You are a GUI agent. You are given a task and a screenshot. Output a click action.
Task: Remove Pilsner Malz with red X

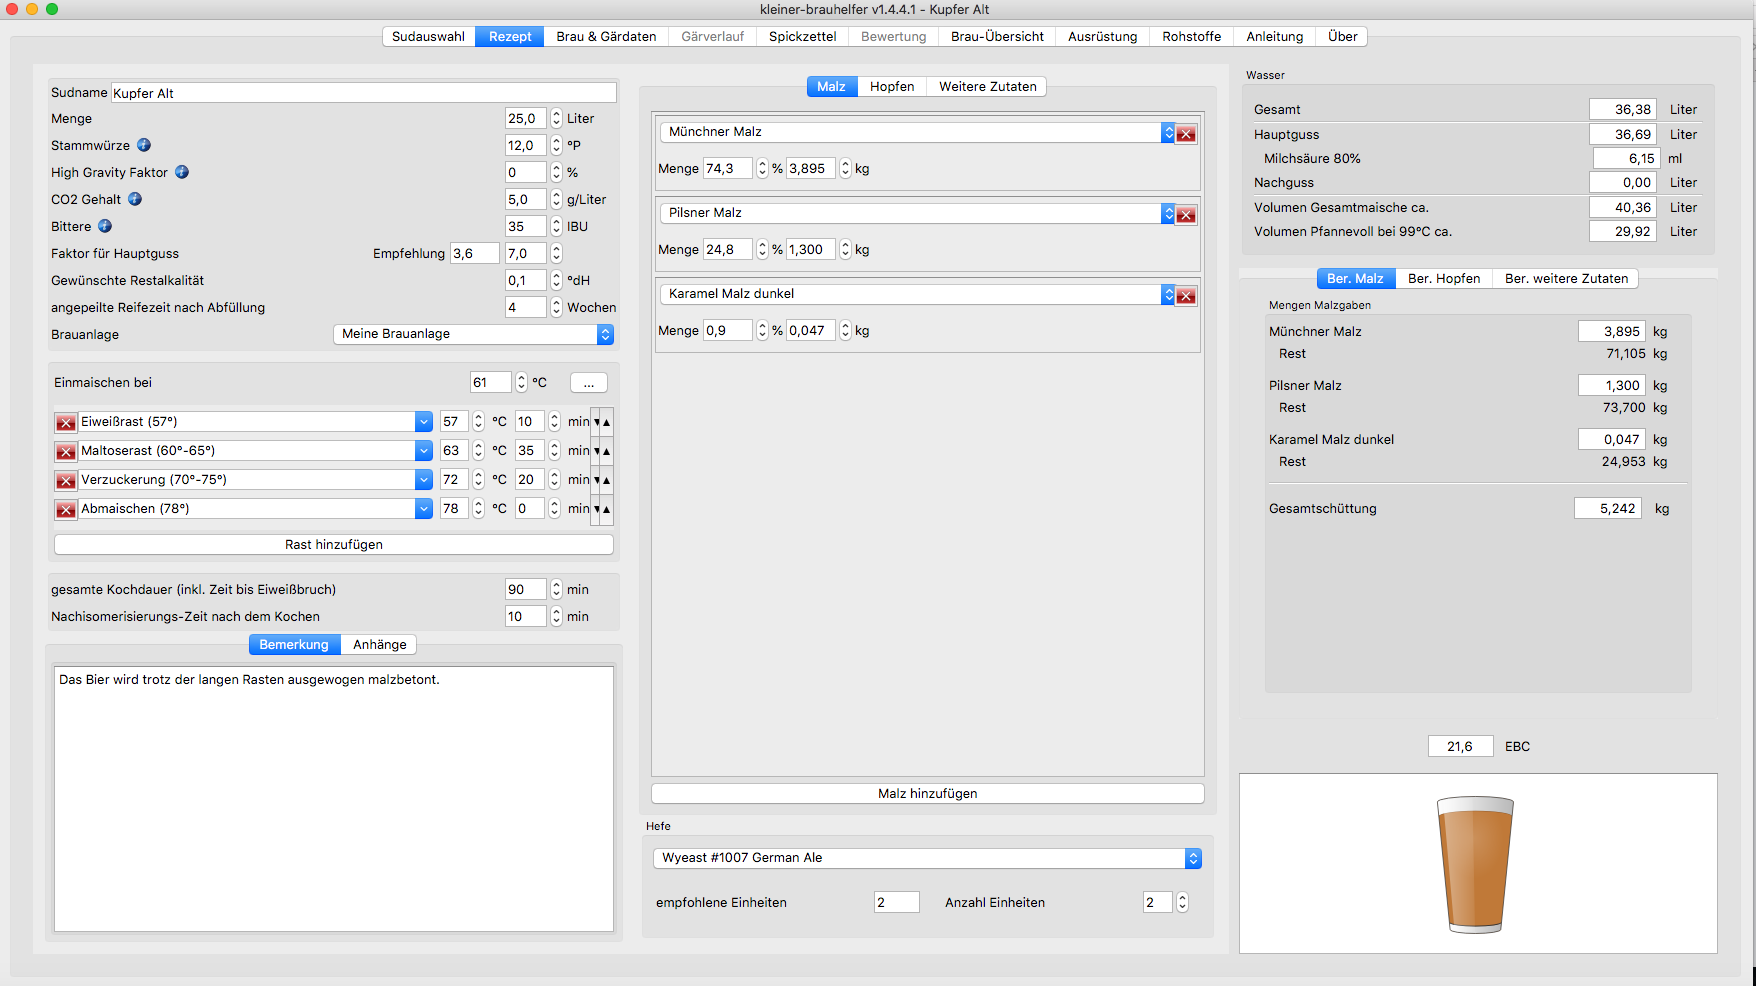tap(1186, 215)
